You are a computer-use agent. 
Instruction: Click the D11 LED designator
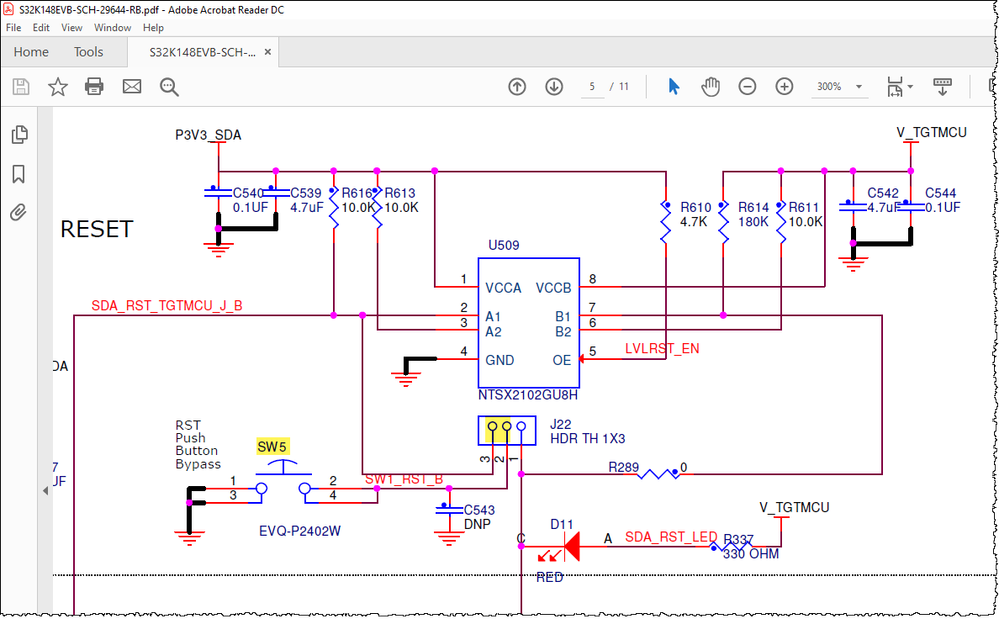click(562, 524)
